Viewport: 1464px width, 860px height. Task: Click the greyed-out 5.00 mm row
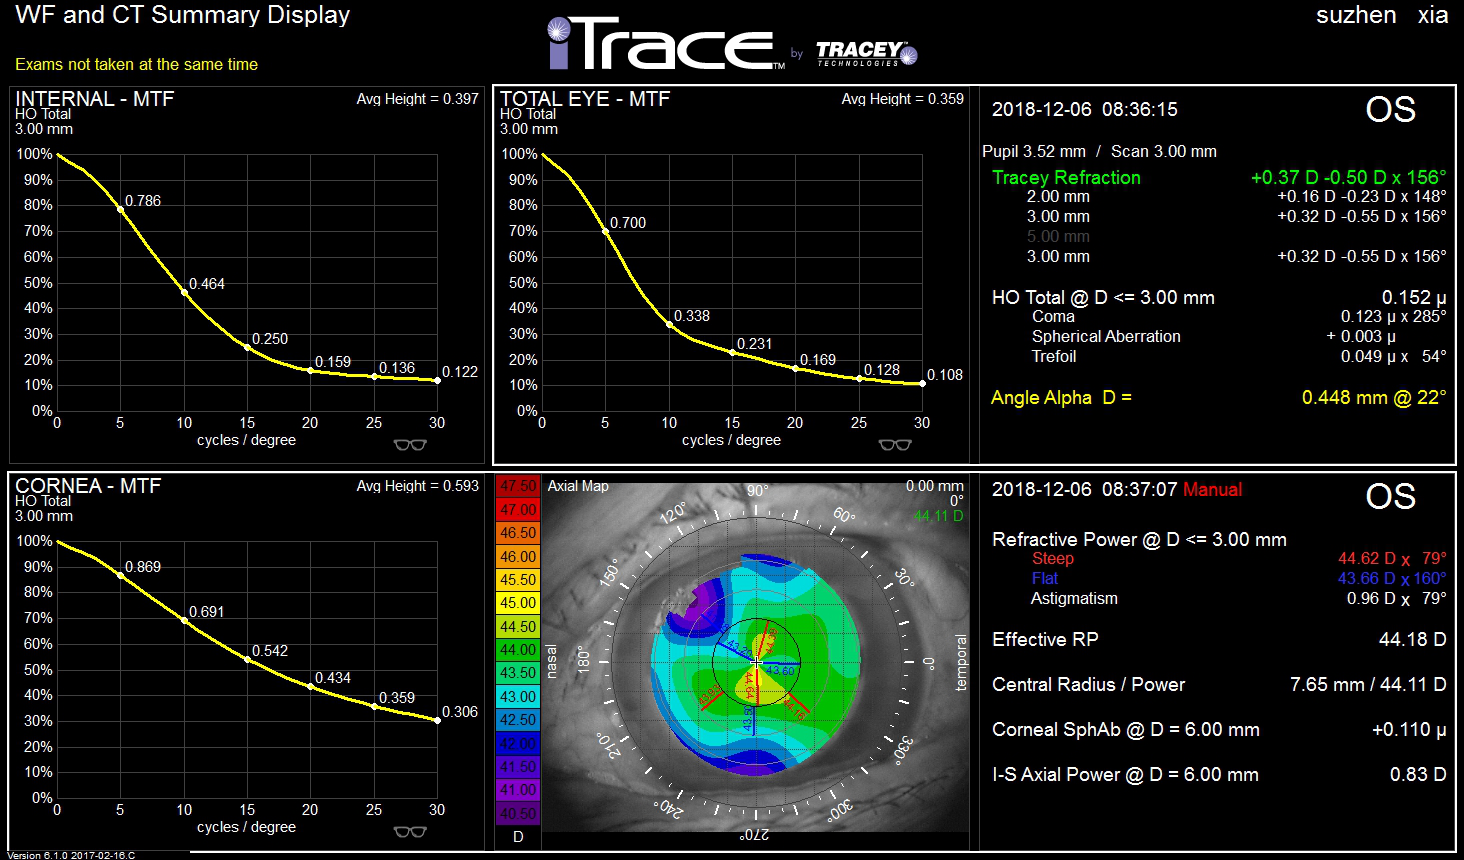(x=1058, y=237)
